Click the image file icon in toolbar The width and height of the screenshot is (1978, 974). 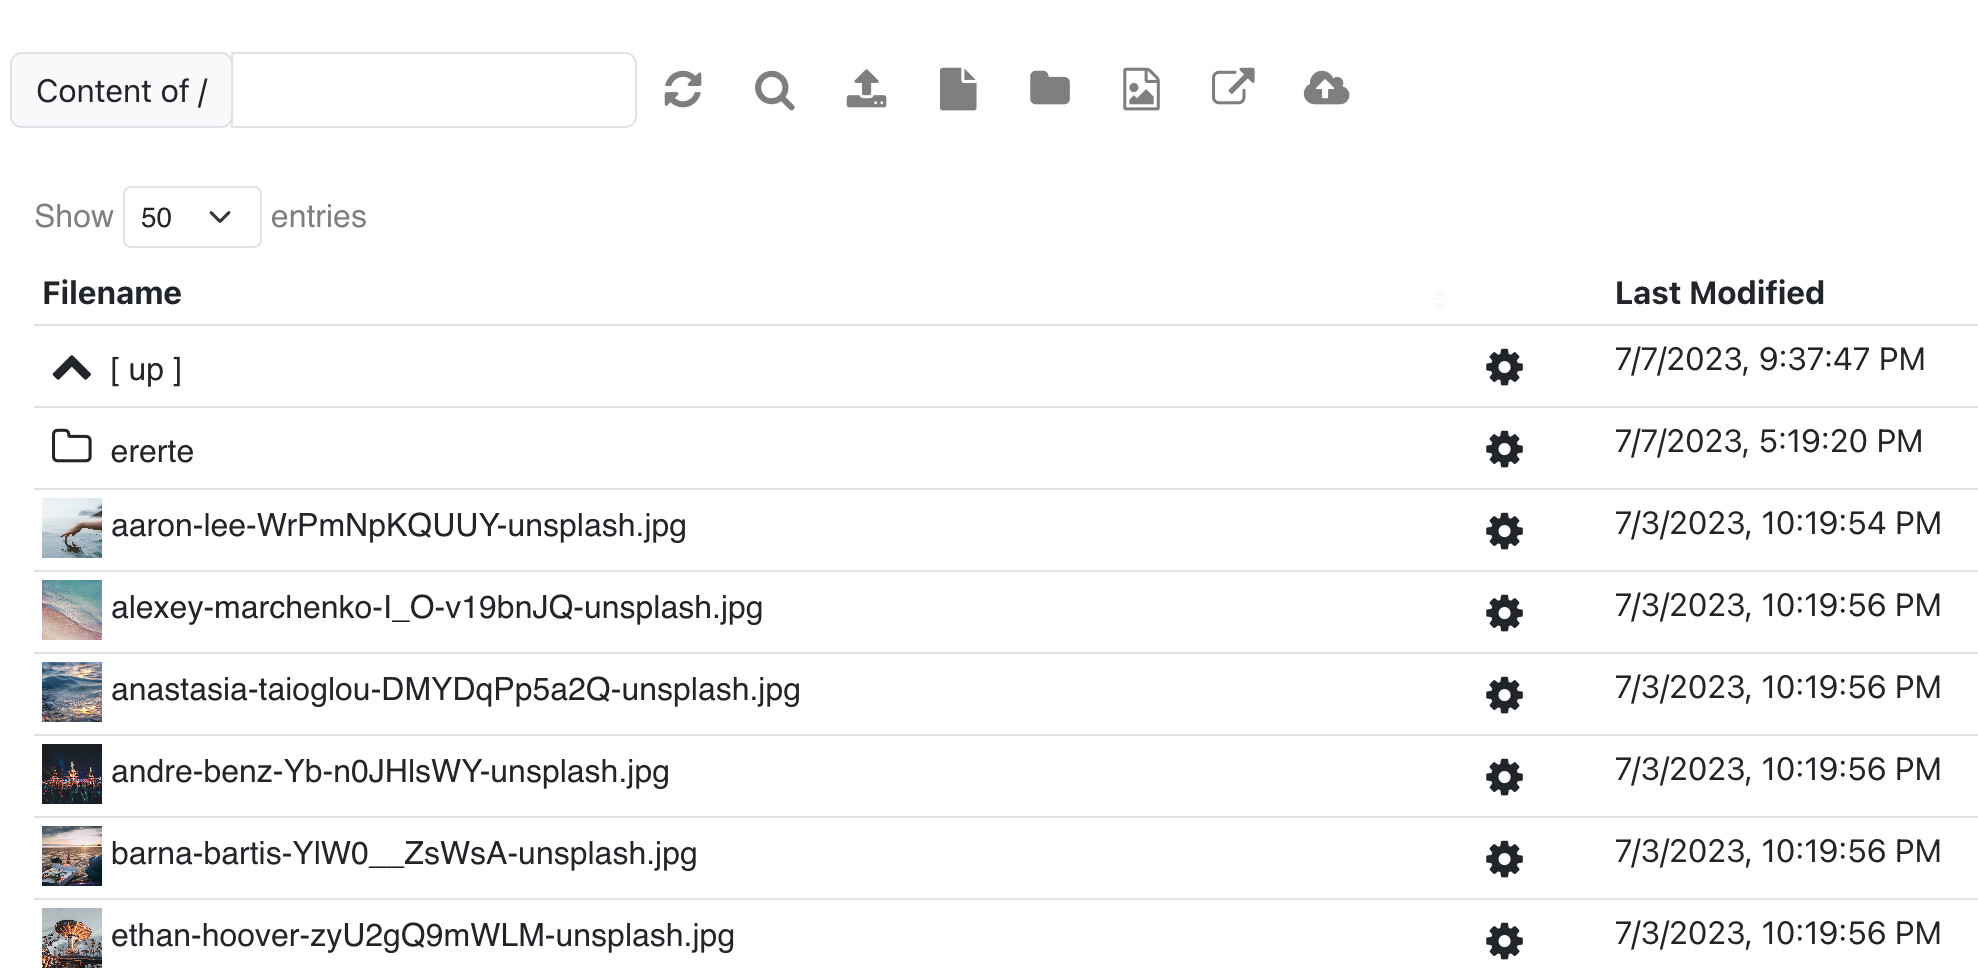tap(1141, 89)
